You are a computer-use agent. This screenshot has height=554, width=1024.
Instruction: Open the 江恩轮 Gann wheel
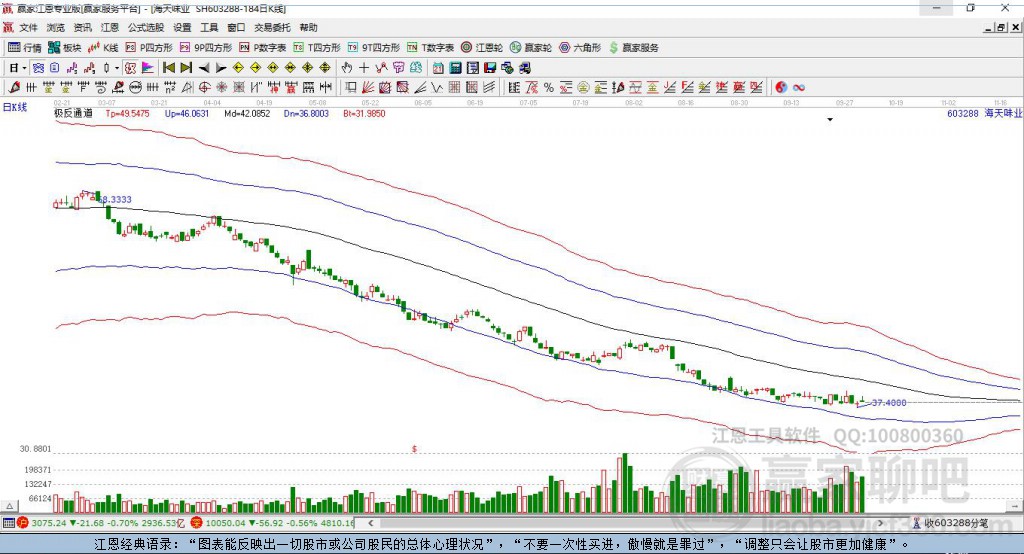tap(482, 48)
